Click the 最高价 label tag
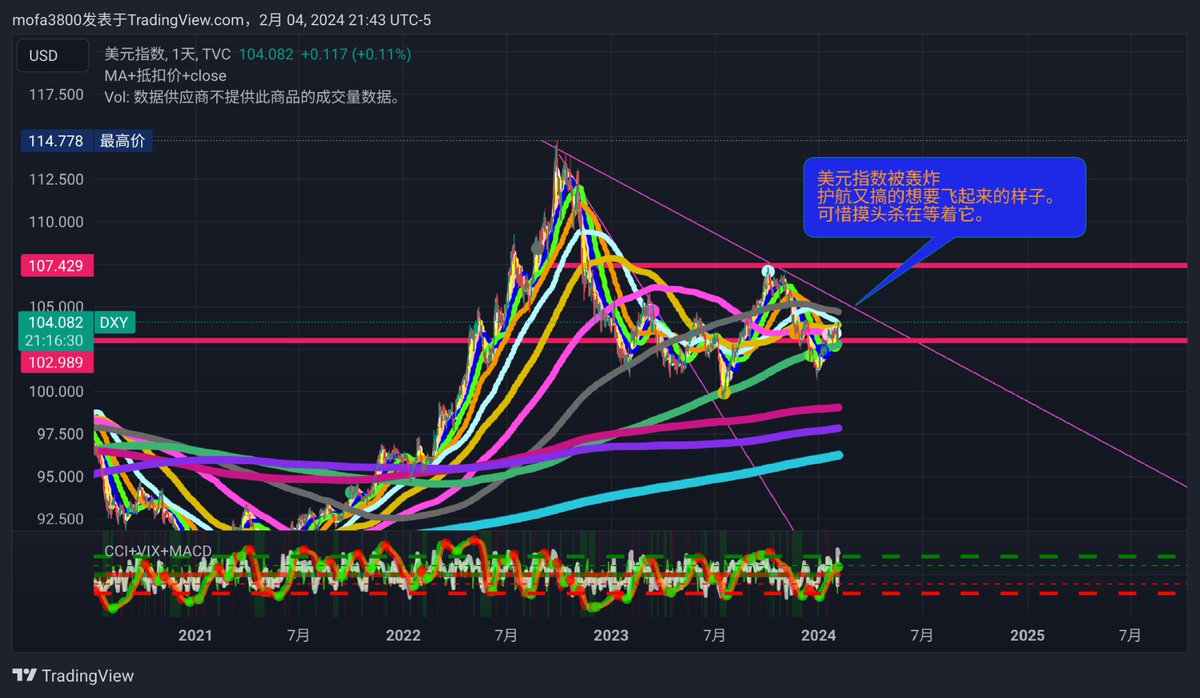 pyautogui.click(x=122, y=141)
